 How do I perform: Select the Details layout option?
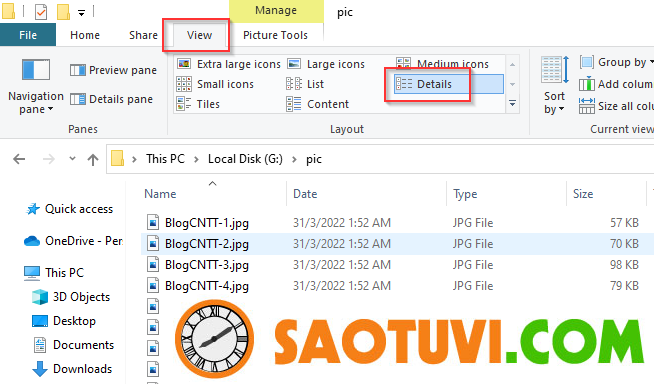[448, 84]
